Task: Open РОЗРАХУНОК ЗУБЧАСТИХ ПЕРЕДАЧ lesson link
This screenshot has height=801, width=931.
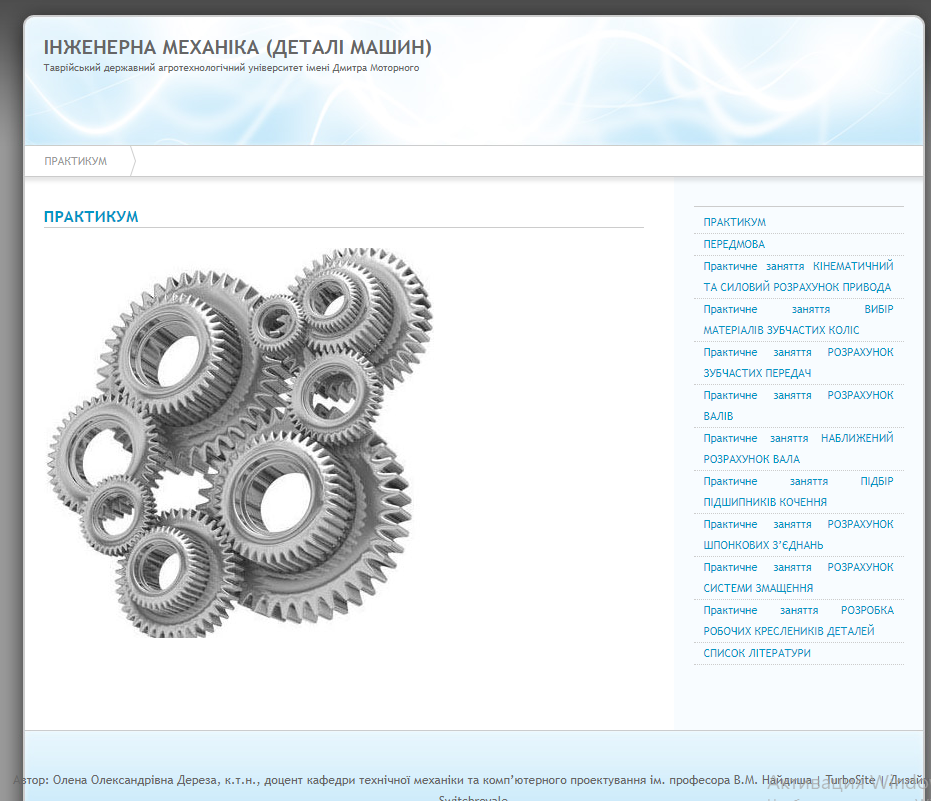Action: pos(798,363)
